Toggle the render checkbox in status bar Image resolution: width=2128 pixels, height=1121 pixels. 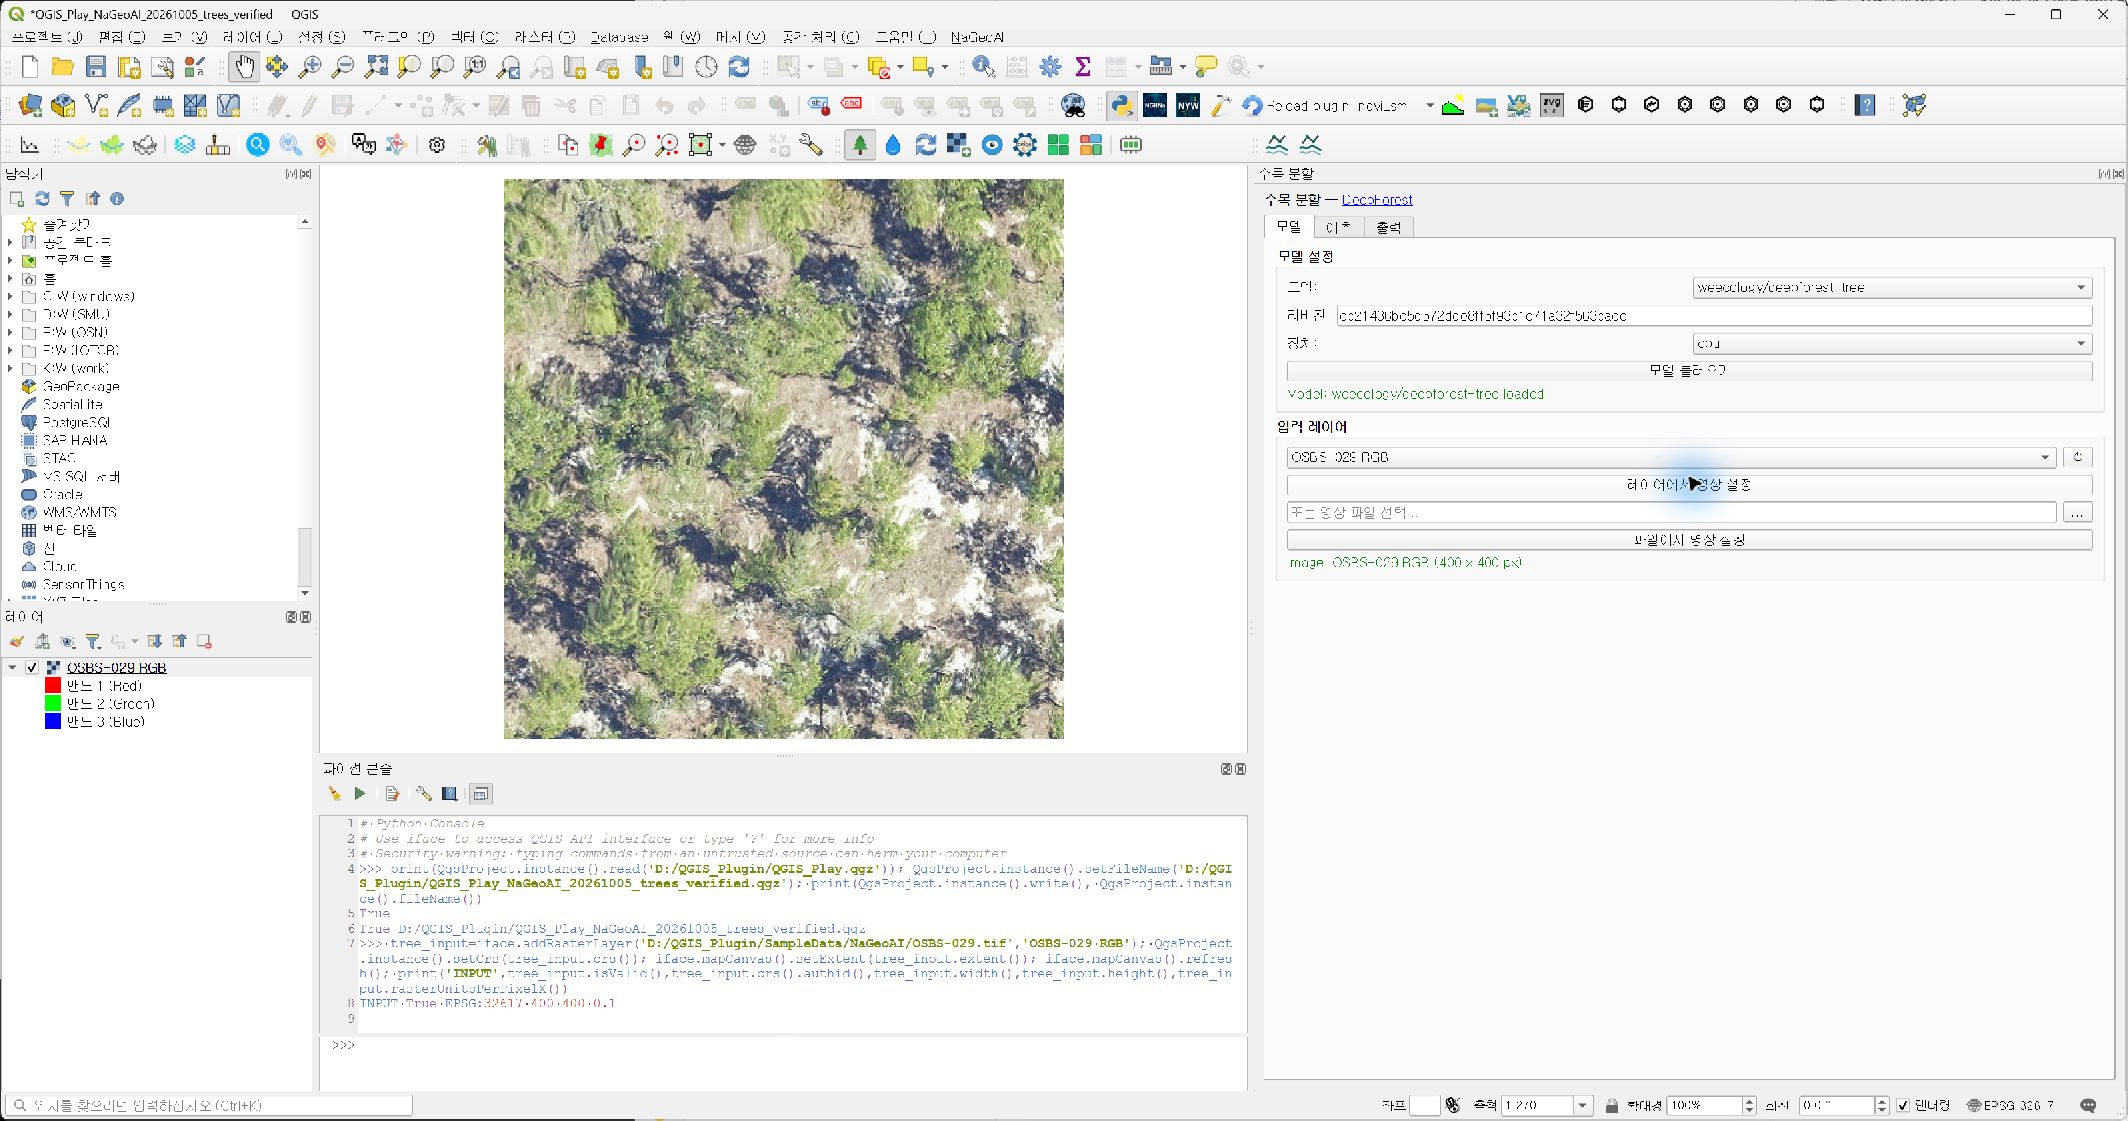(x=1903, y=1105)
